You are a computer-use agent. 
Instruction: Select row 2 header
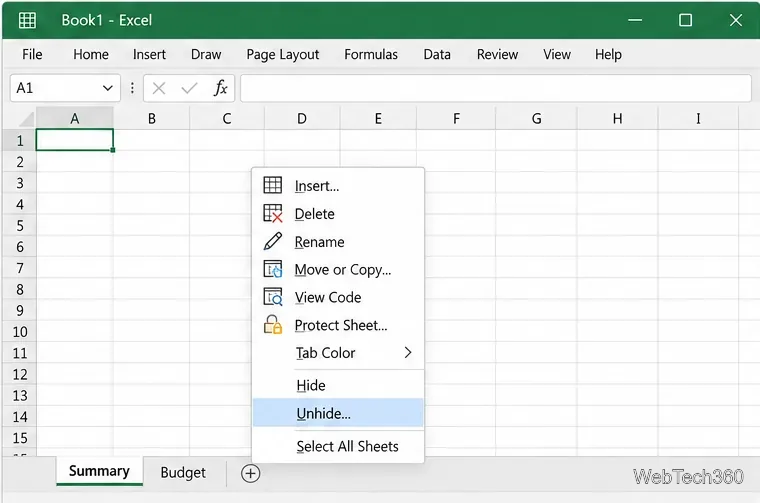(19, 161)
